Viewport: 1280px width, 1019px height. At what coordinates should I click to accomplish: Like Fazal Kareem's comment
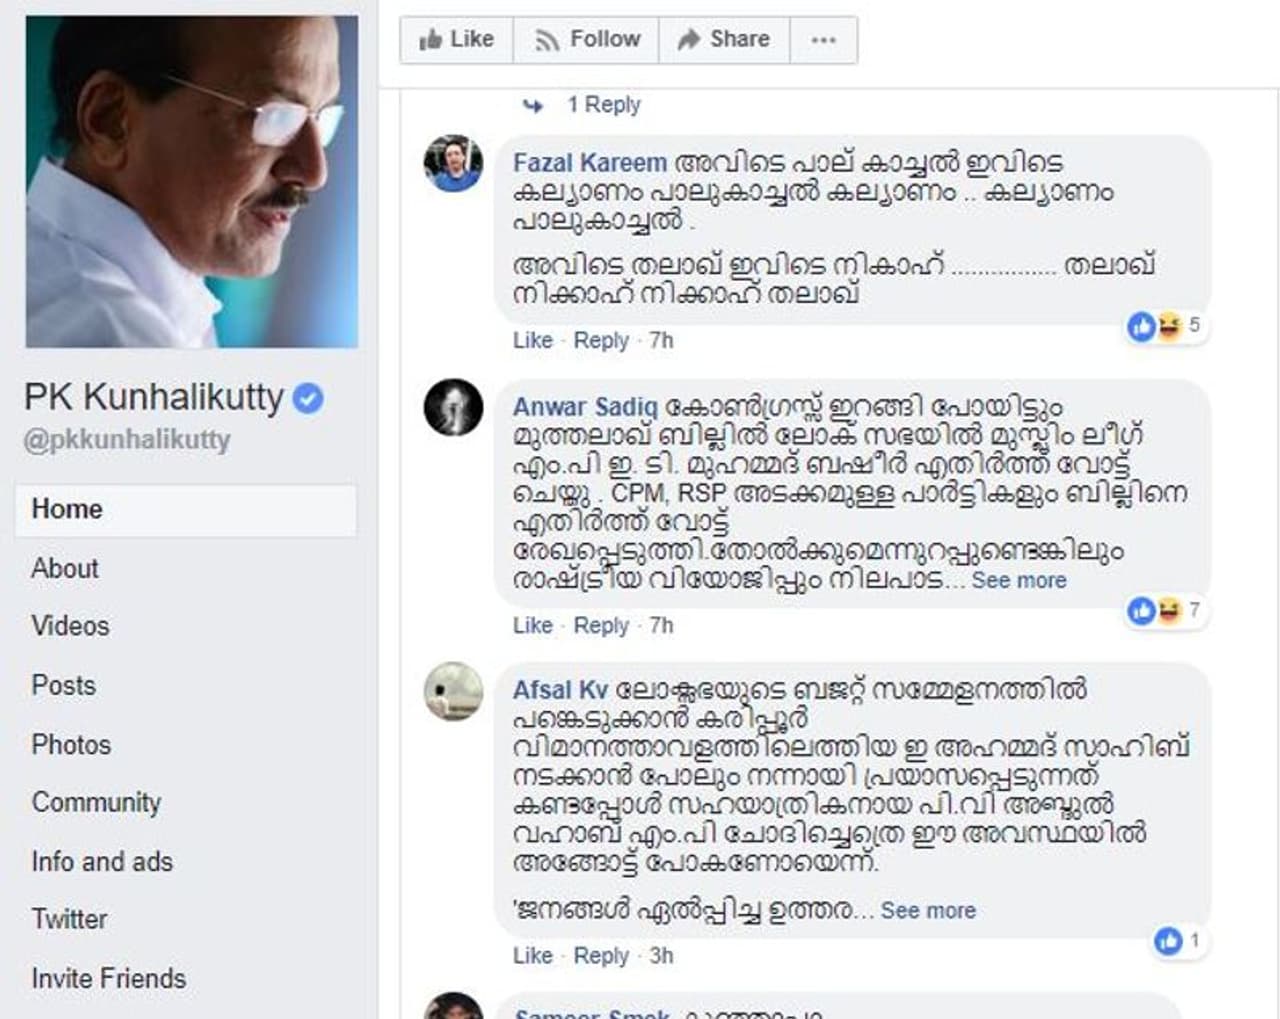point(532,341)
